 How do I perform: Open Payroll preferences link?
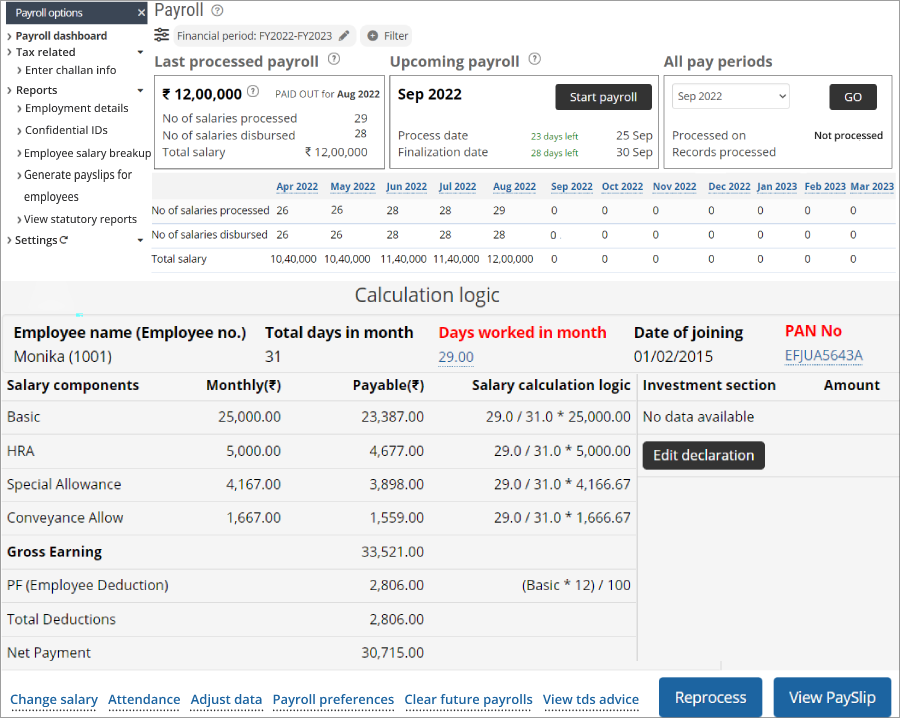(333, 700)
